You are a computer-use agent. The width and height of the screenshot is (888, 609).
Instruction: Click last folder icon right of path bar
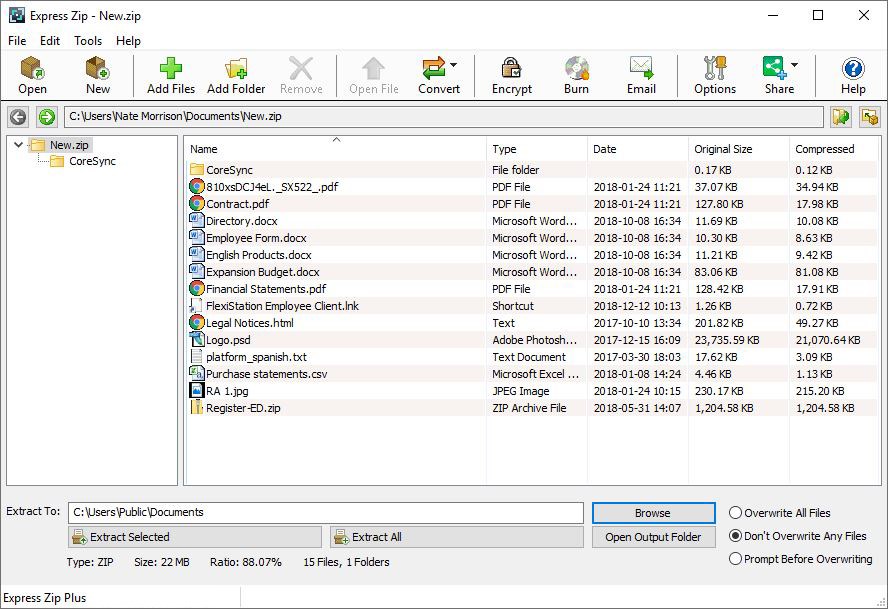click(x=870, y=117)
